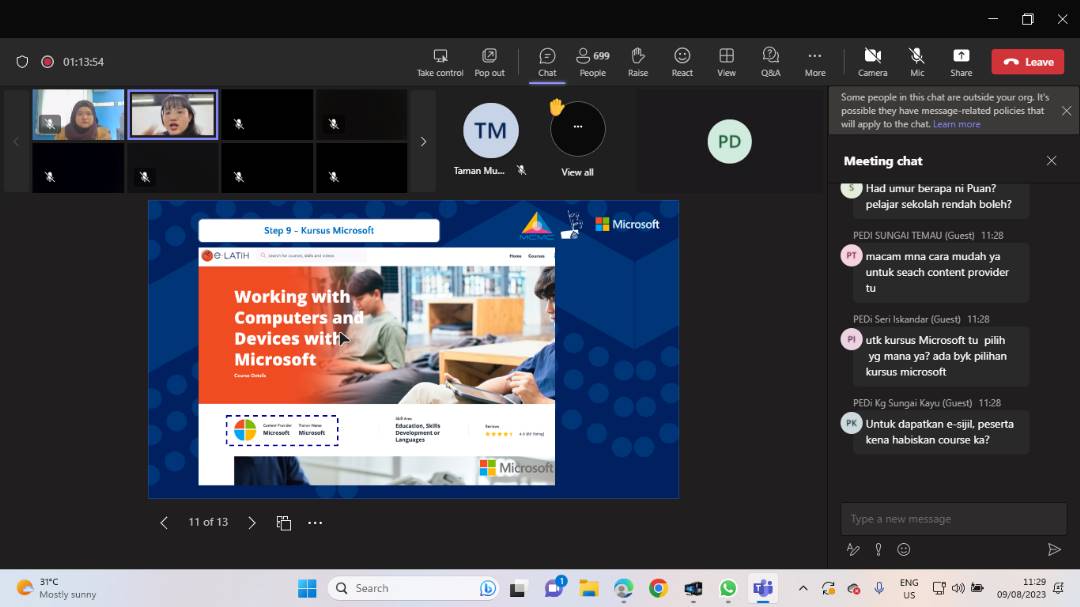Click the red recording indicator

tap(48, 62)
